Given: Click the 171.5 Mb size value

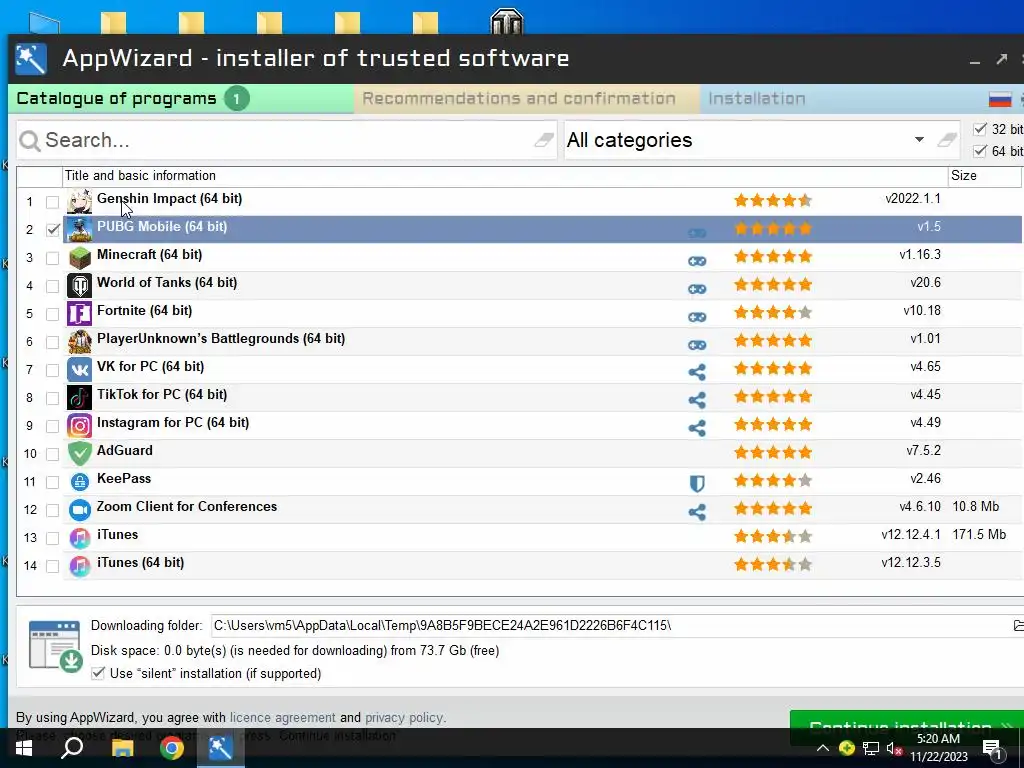Looking at the screenshot, I should [x=979, y=534].
